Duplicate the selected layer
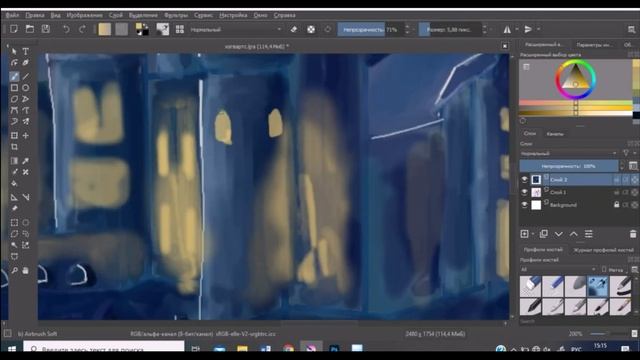This screenshot has width=640, height=360. coord(543,234)
